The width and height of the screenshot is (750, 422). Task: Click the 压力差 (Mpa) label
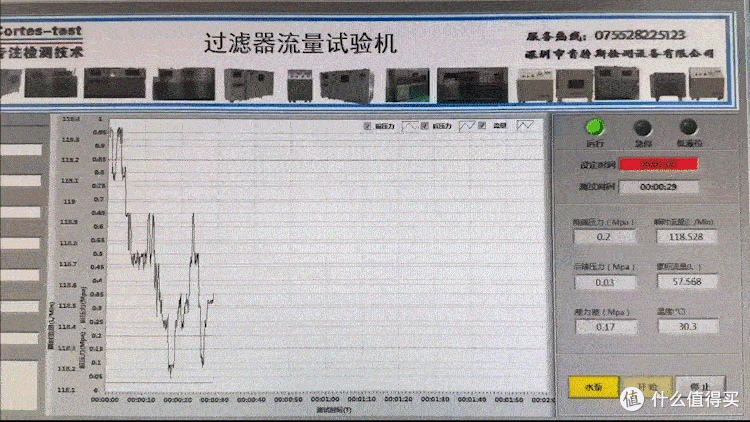coord(602,312)
